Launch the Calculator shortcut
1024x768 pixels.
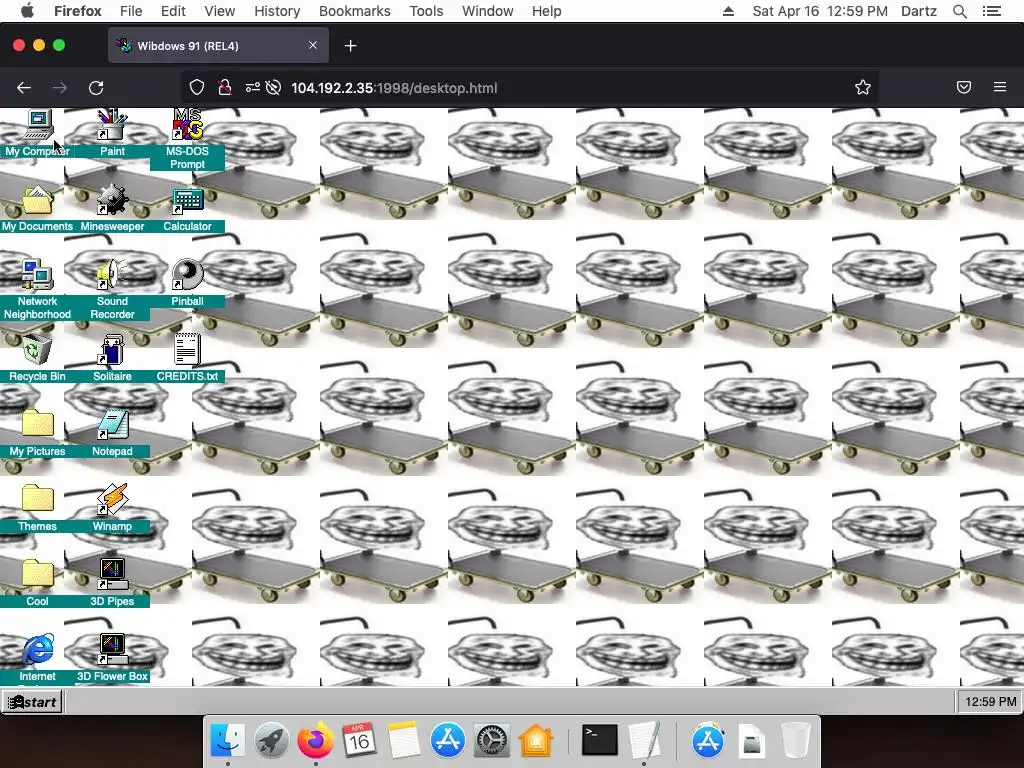tap(187, 200)
